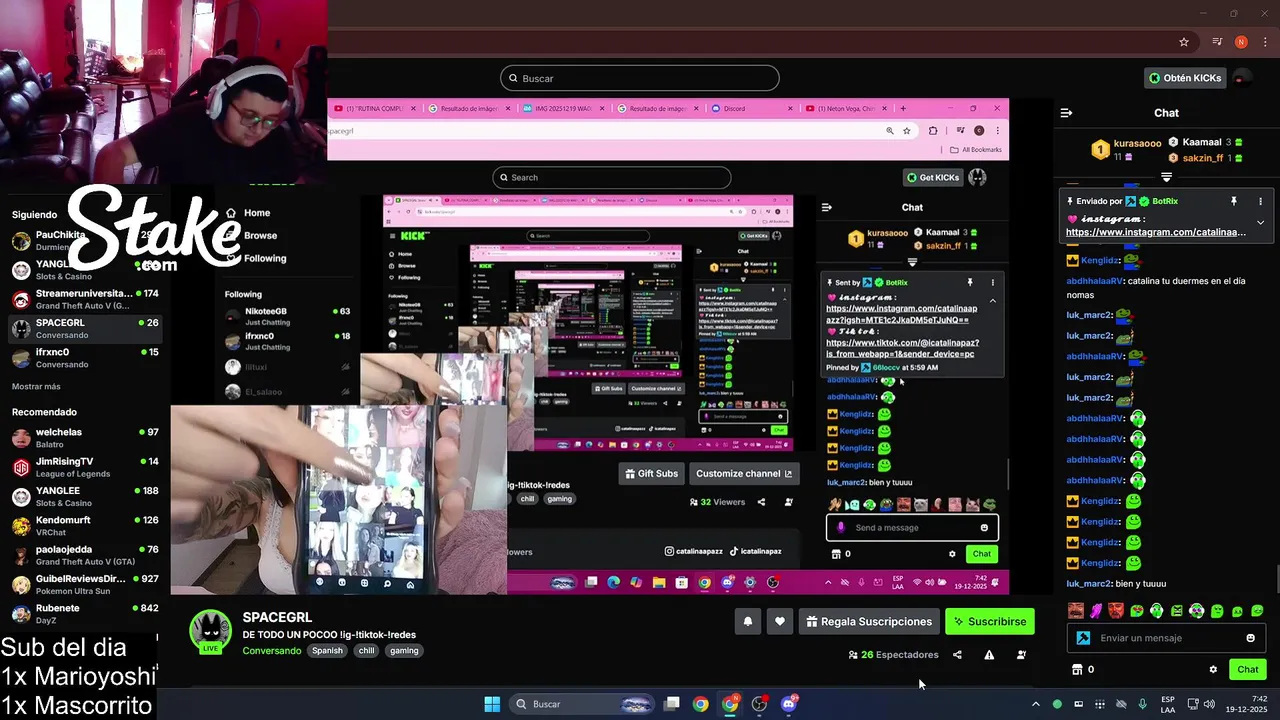This screenshot has width=1280, height=720.
Task: Click the Obtén KICKs button
Action: [x=1185, y=78]
